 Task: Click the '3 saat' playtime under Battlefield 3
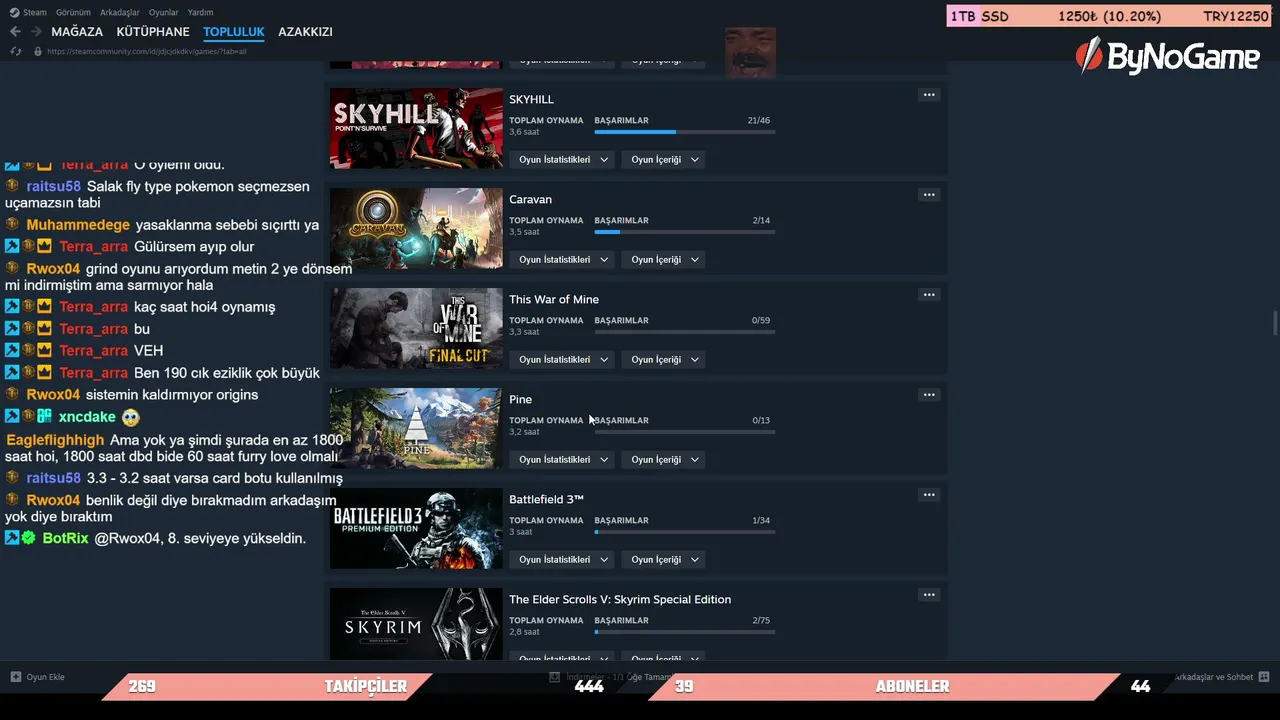[521, 532]
